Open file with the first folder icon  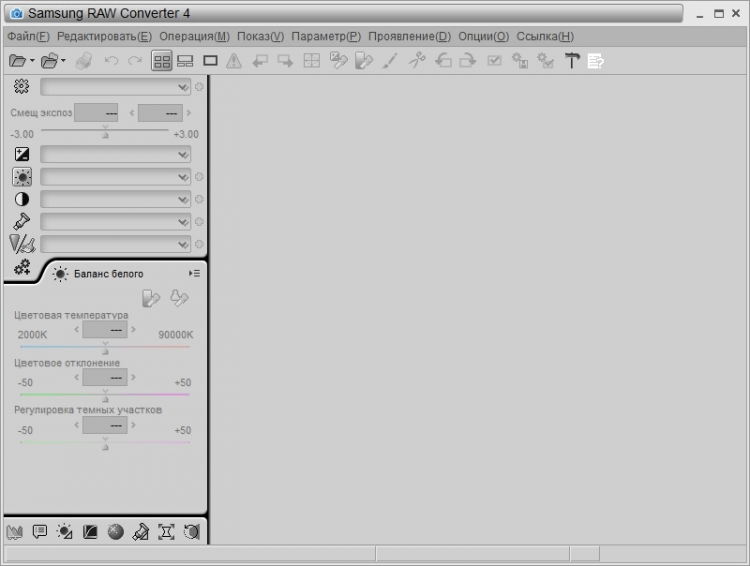coord(18,61)
